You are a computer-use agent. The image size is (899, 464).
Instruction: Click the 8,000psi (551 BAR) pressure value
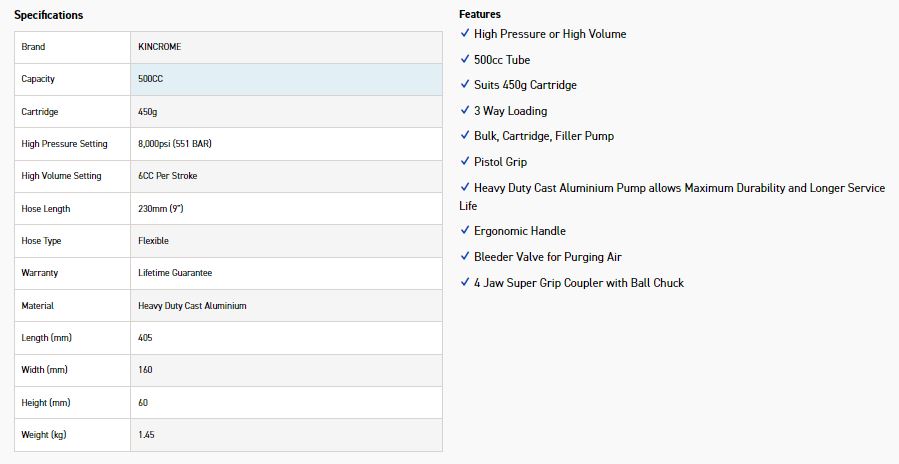[x=175, y=144]
